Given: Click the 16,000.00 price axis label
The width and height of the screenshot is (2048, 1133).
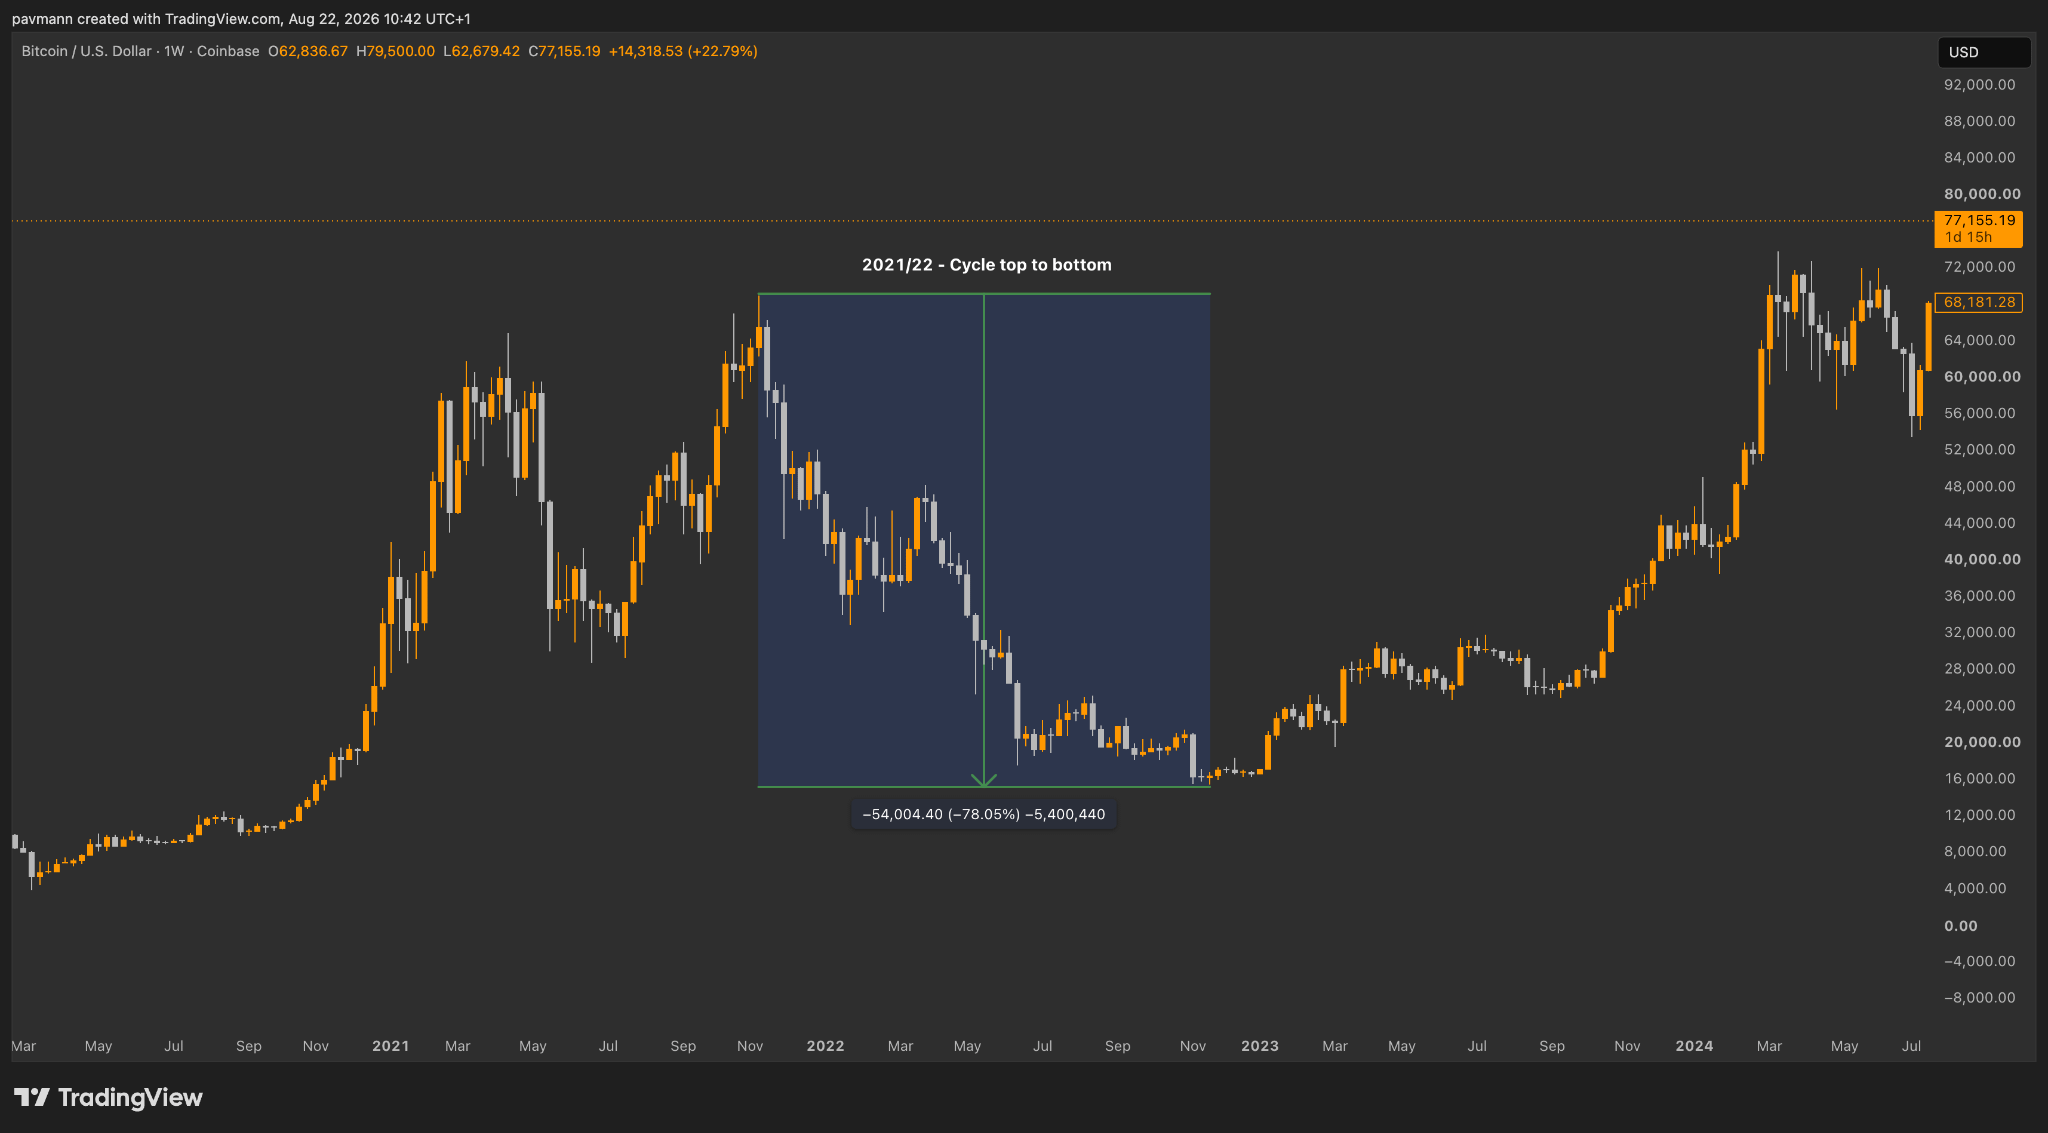Looking at the screenshot, I should click(x=1980, y=779).
